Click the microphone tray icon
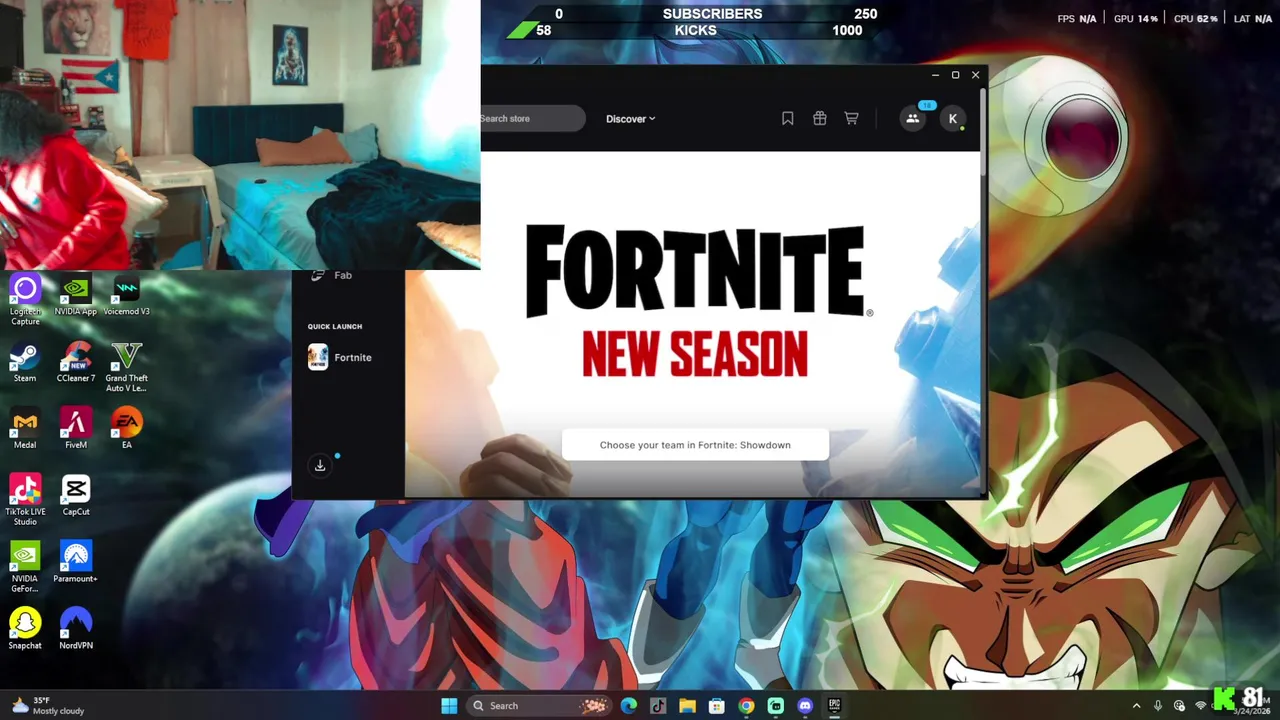Image resolution: width=1280 pixels, height=720 pixels. click(x=1158, y=706)
